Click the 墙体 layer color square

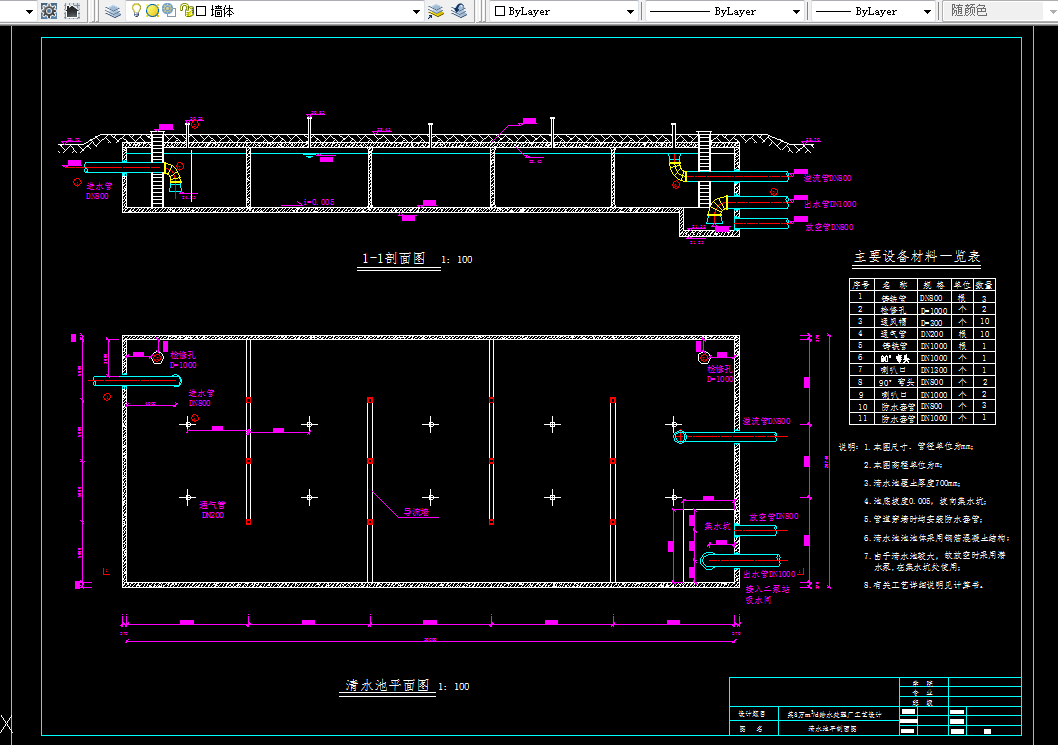tap(201, 11)
